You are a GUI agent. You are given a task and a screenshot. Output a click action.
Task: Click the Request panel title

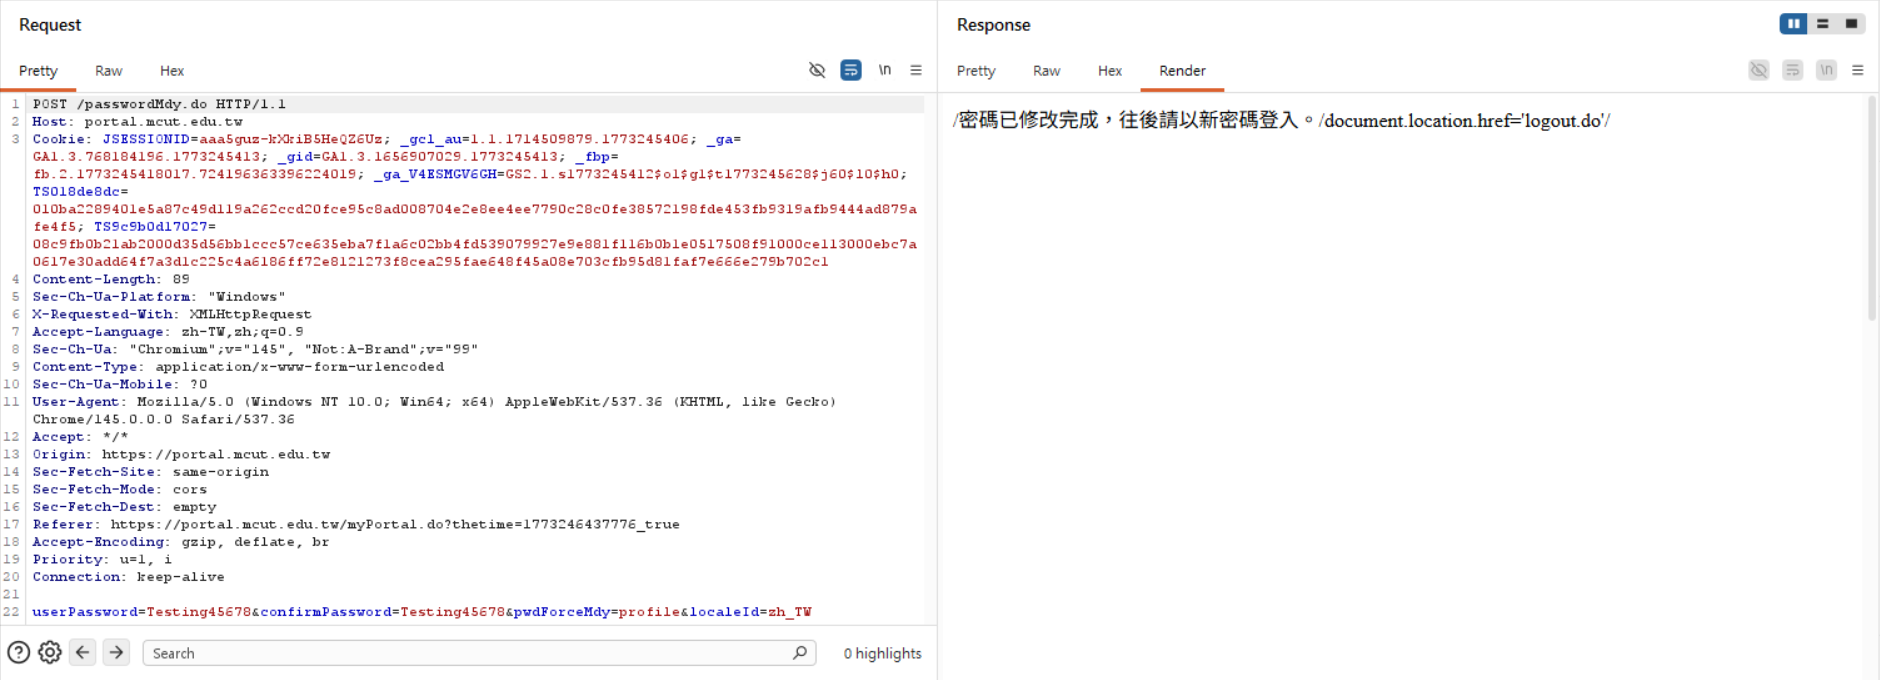50,25
